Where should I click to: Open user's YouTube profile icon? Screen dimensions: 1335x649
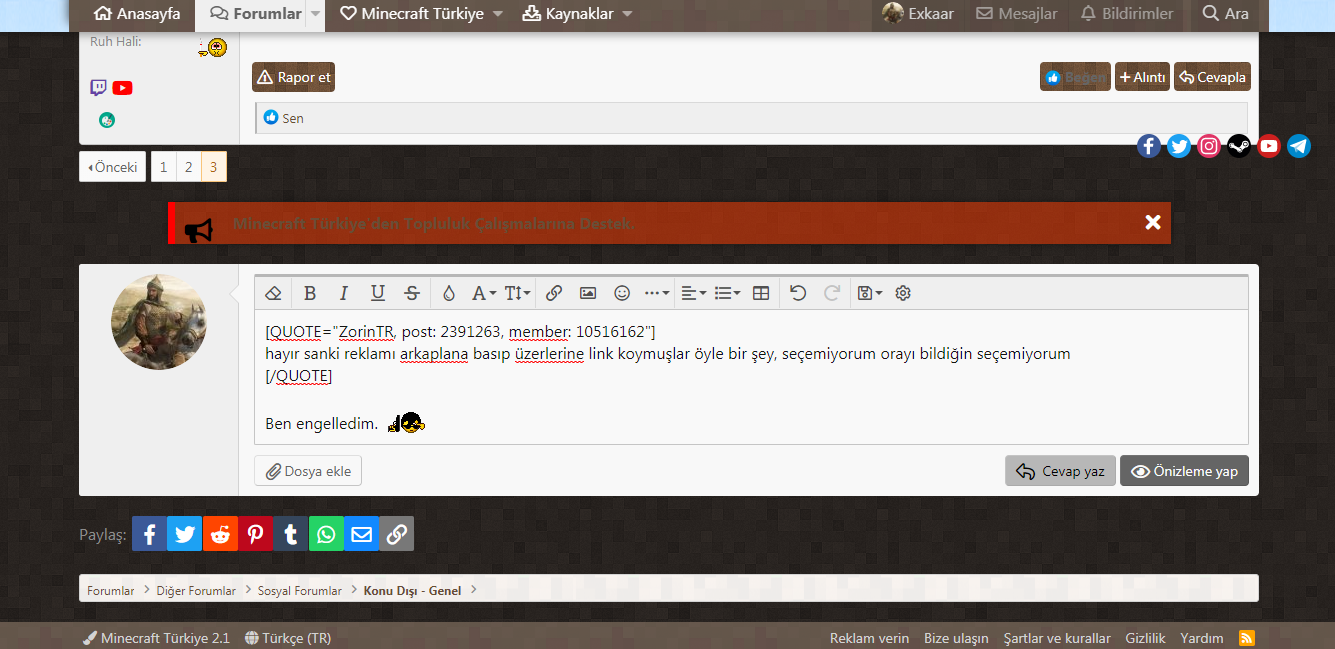tap(122, 88)
